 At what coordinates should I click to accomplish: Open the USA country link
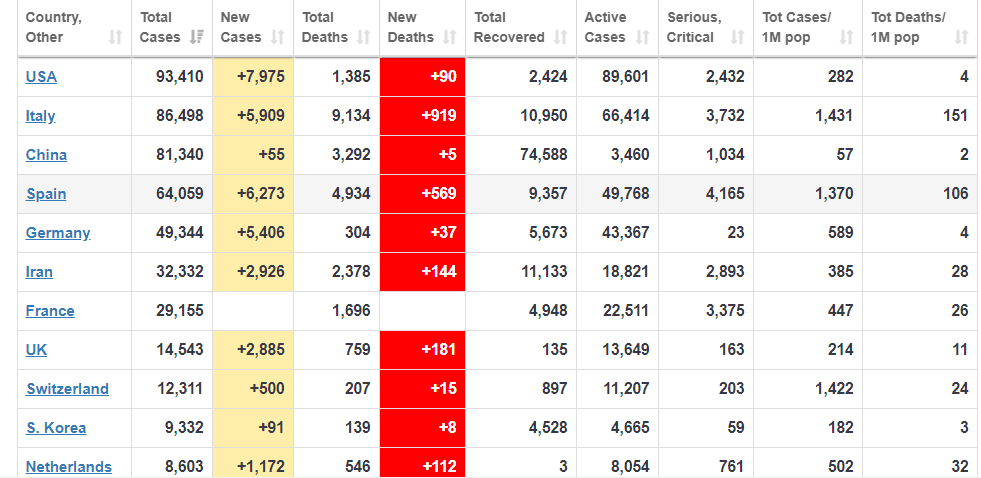41,77
